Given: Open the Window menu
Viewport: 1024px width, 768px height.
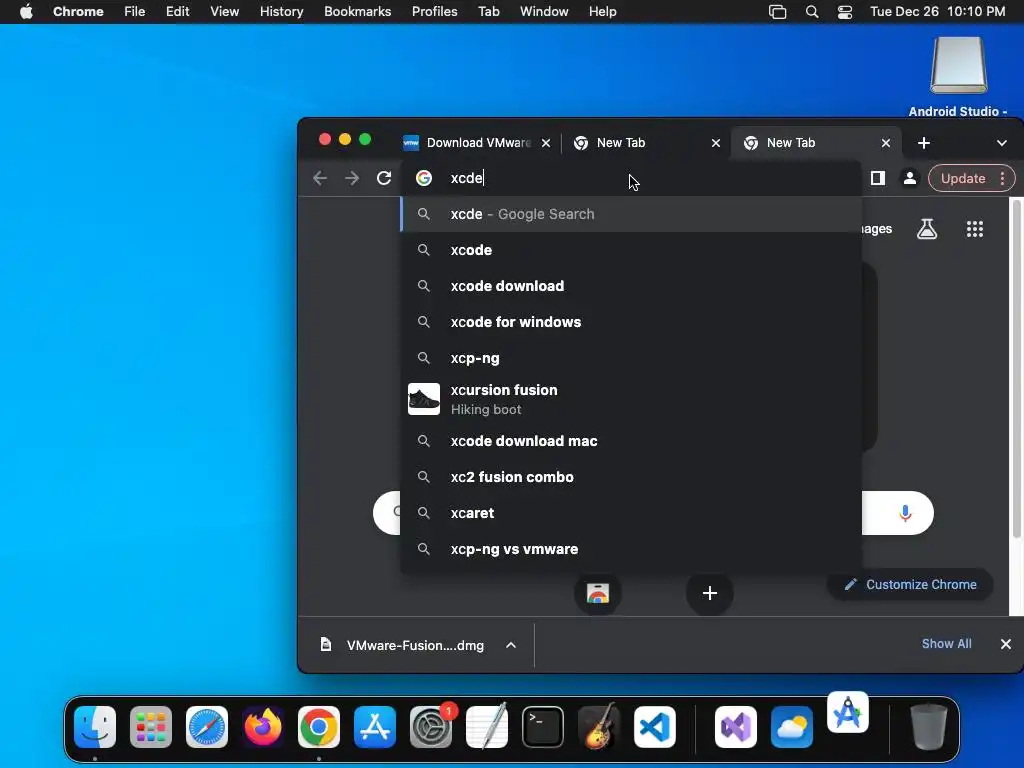Looking at the screenshot, I should coord(544,12).
